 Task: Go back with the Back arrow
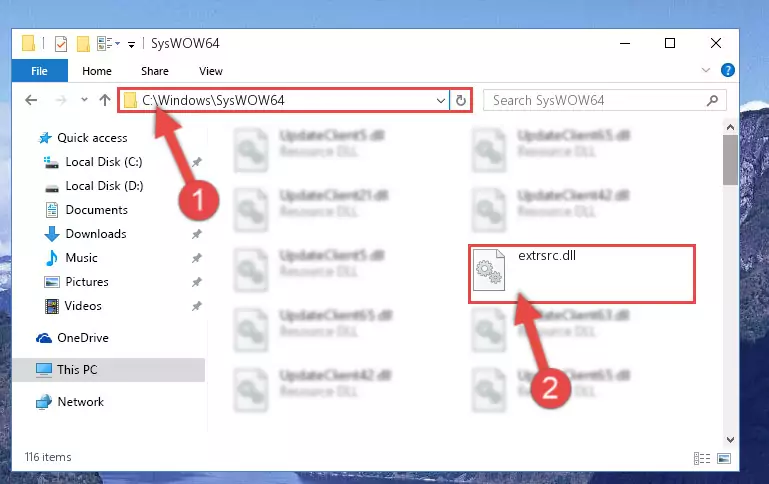(31, 100)
